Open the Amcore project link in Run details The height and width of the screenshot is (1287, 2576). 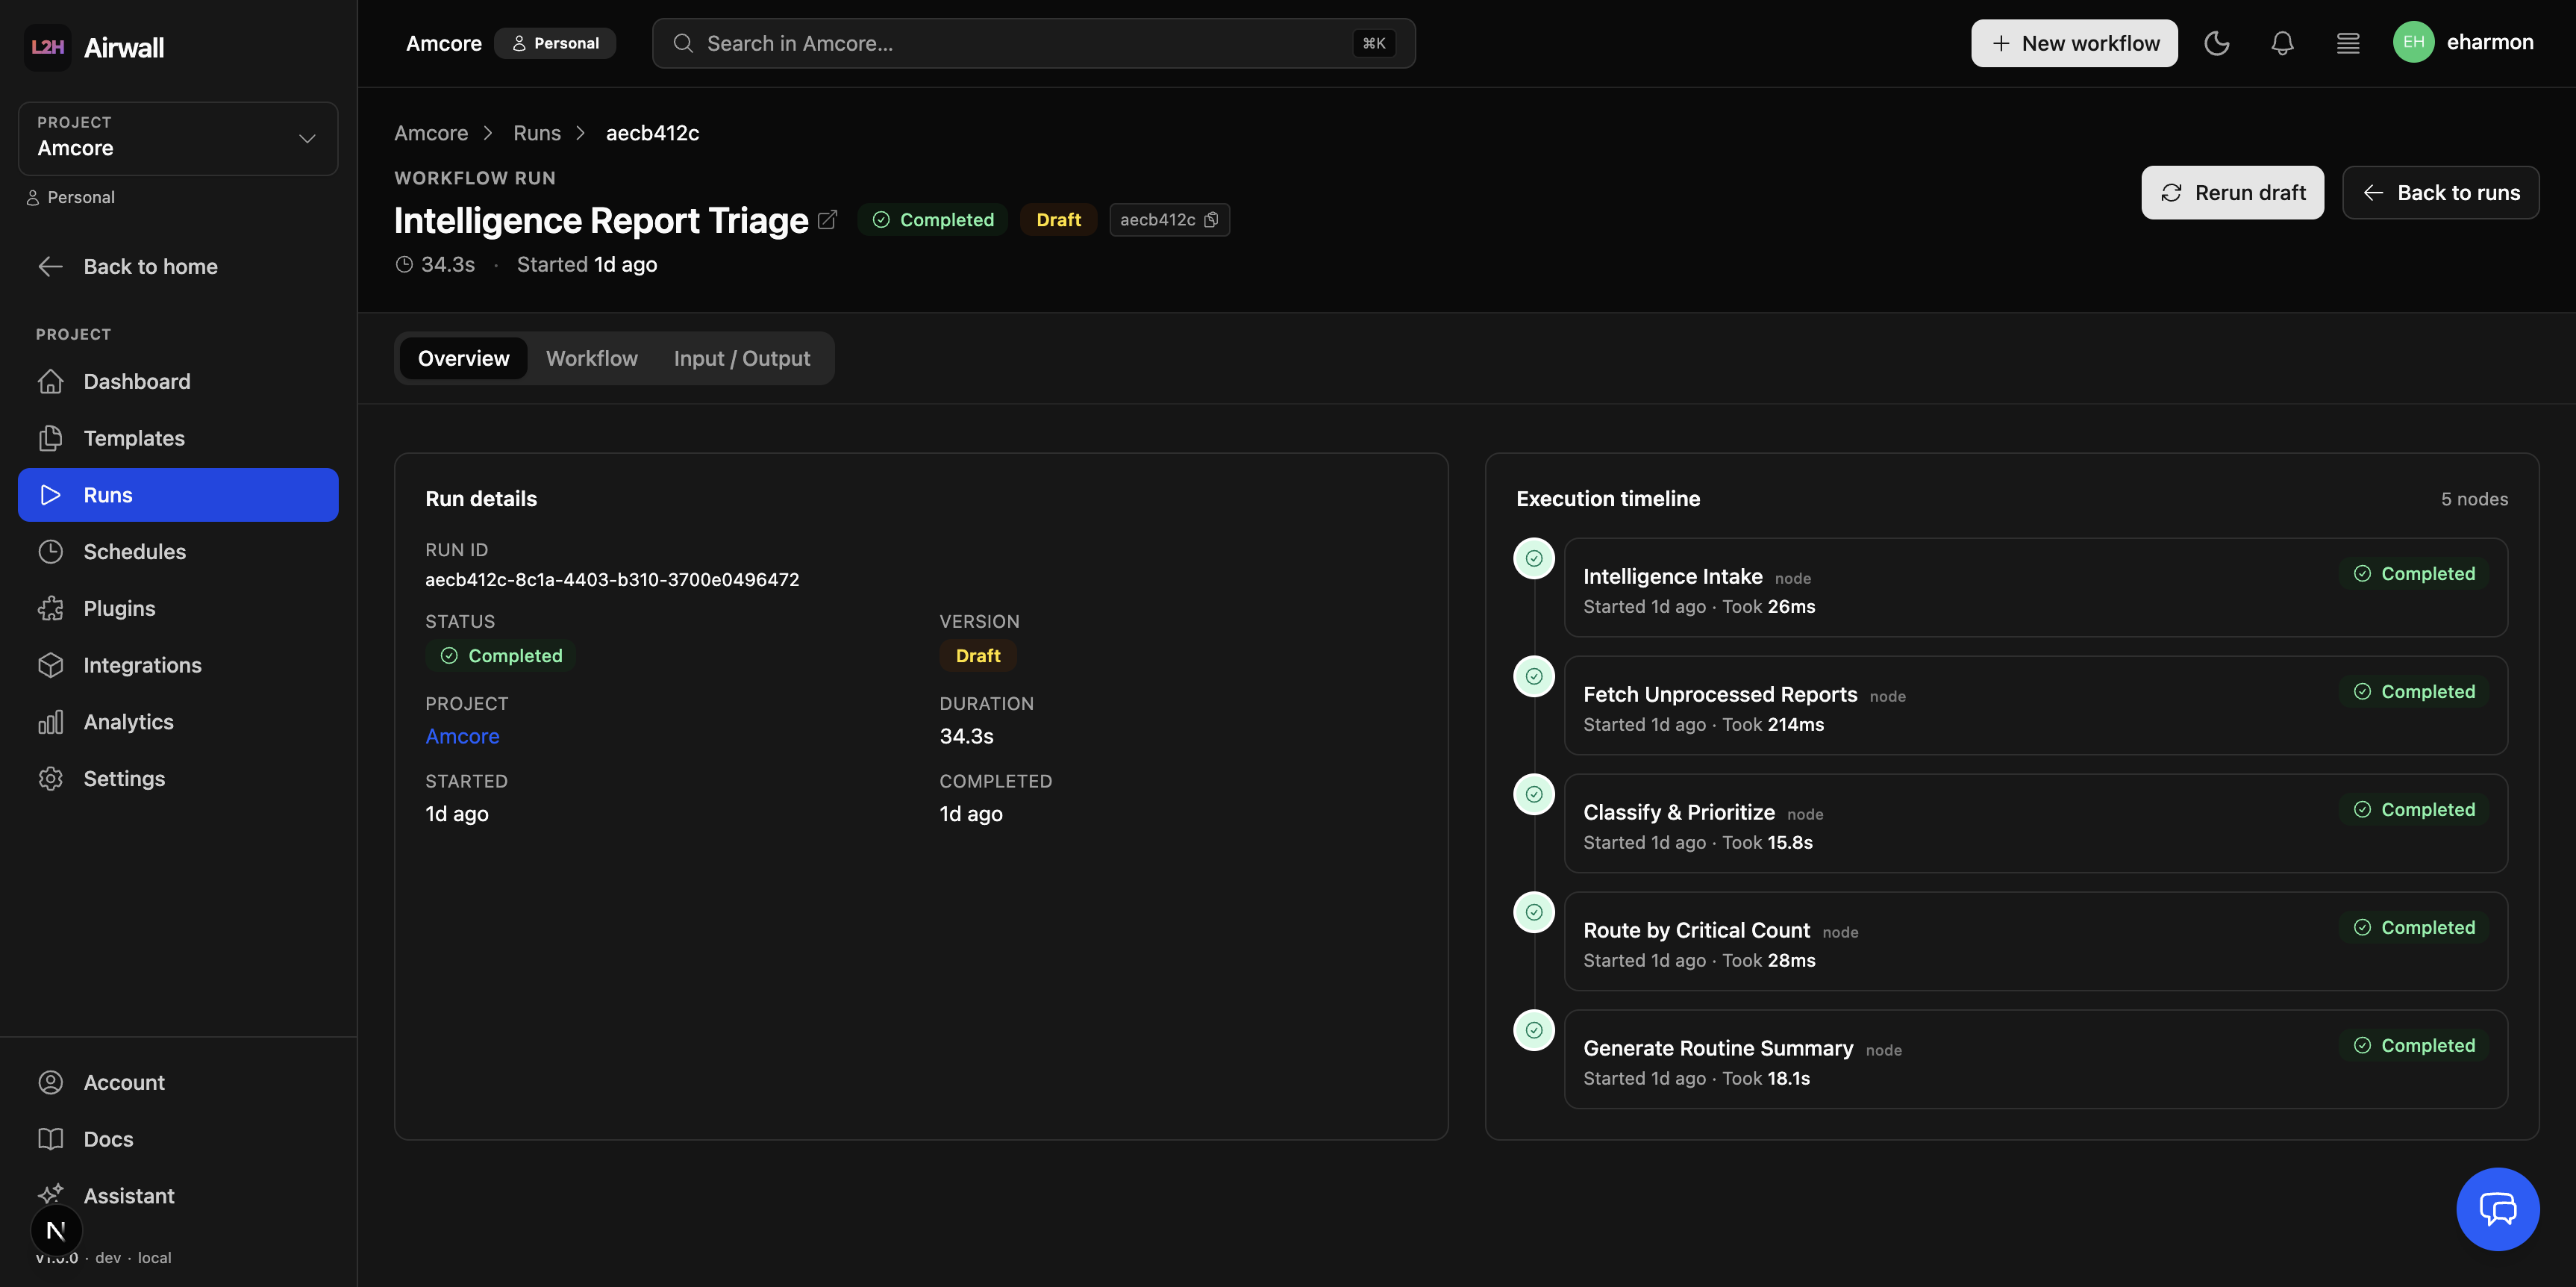click(462, 736)
